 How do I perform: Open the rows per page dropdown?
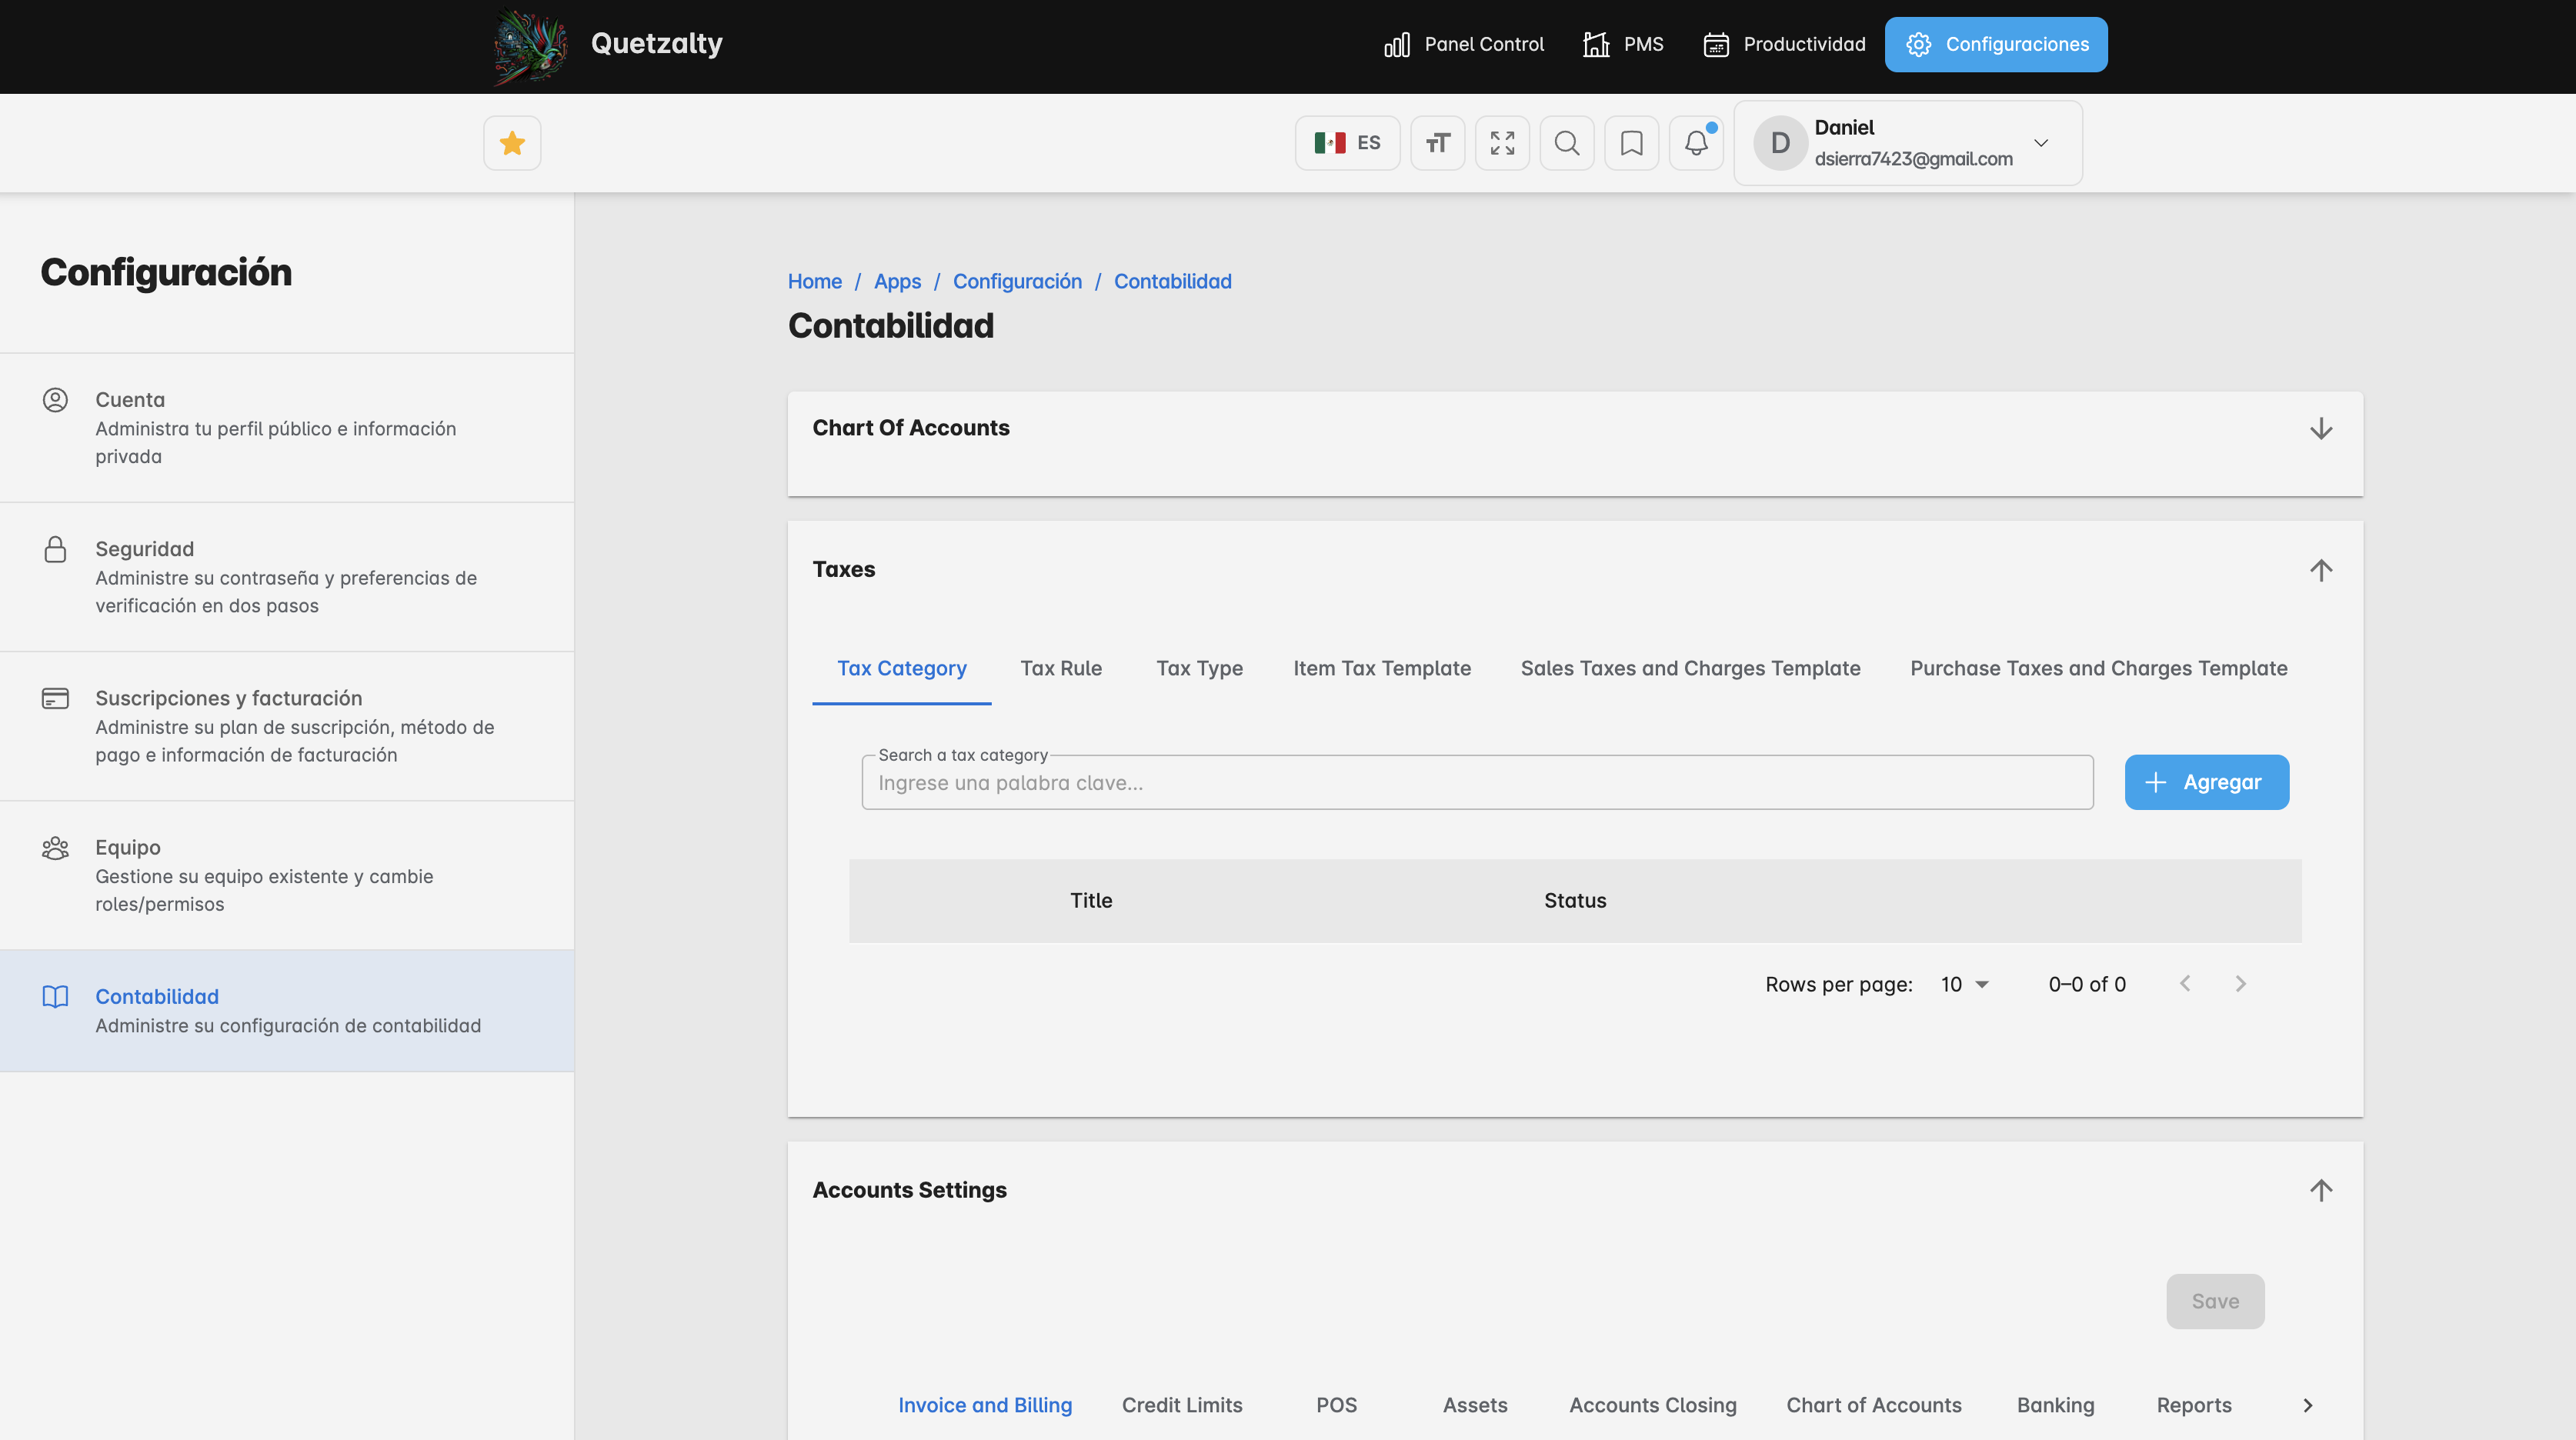click(1964, 984)
